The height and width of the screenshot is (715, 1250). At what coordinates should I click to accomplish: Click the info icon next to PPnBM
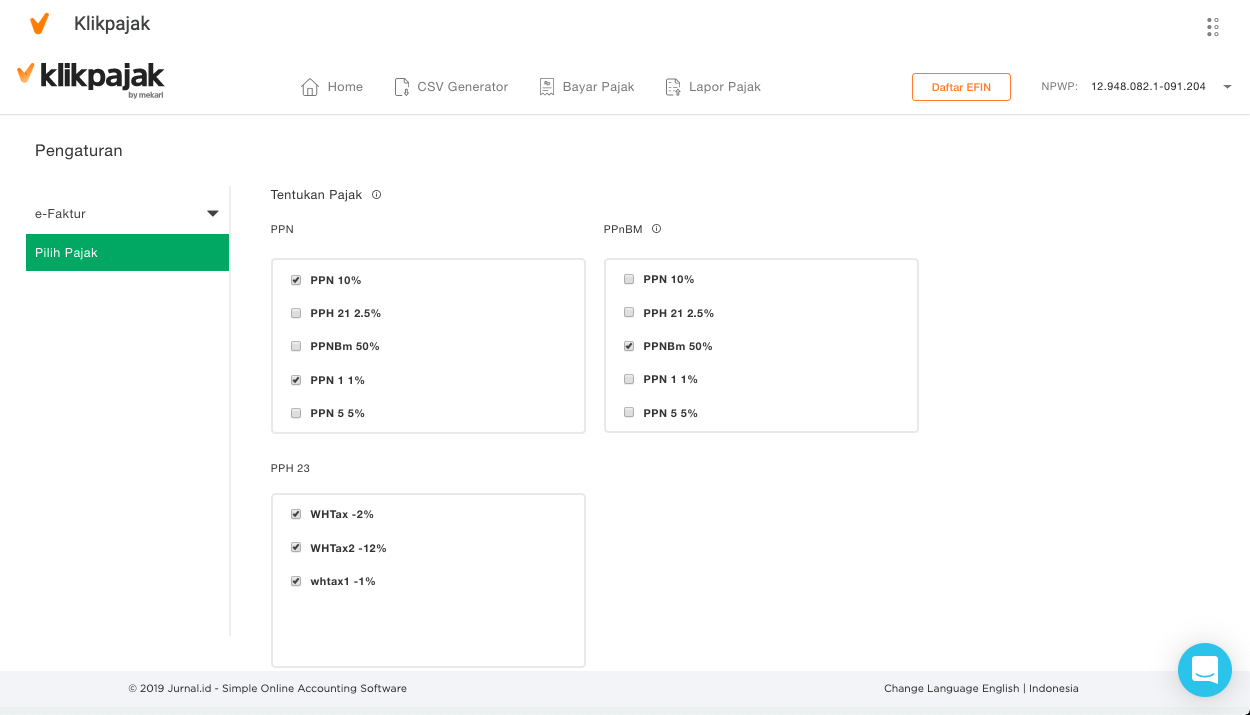[x=657, y=229]
